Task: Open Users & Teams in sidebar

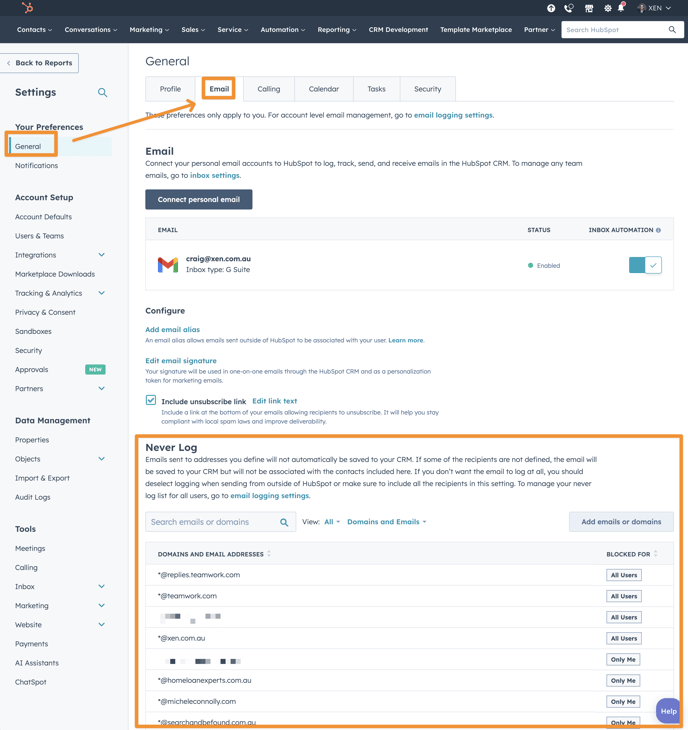Action: pos(40,236)
